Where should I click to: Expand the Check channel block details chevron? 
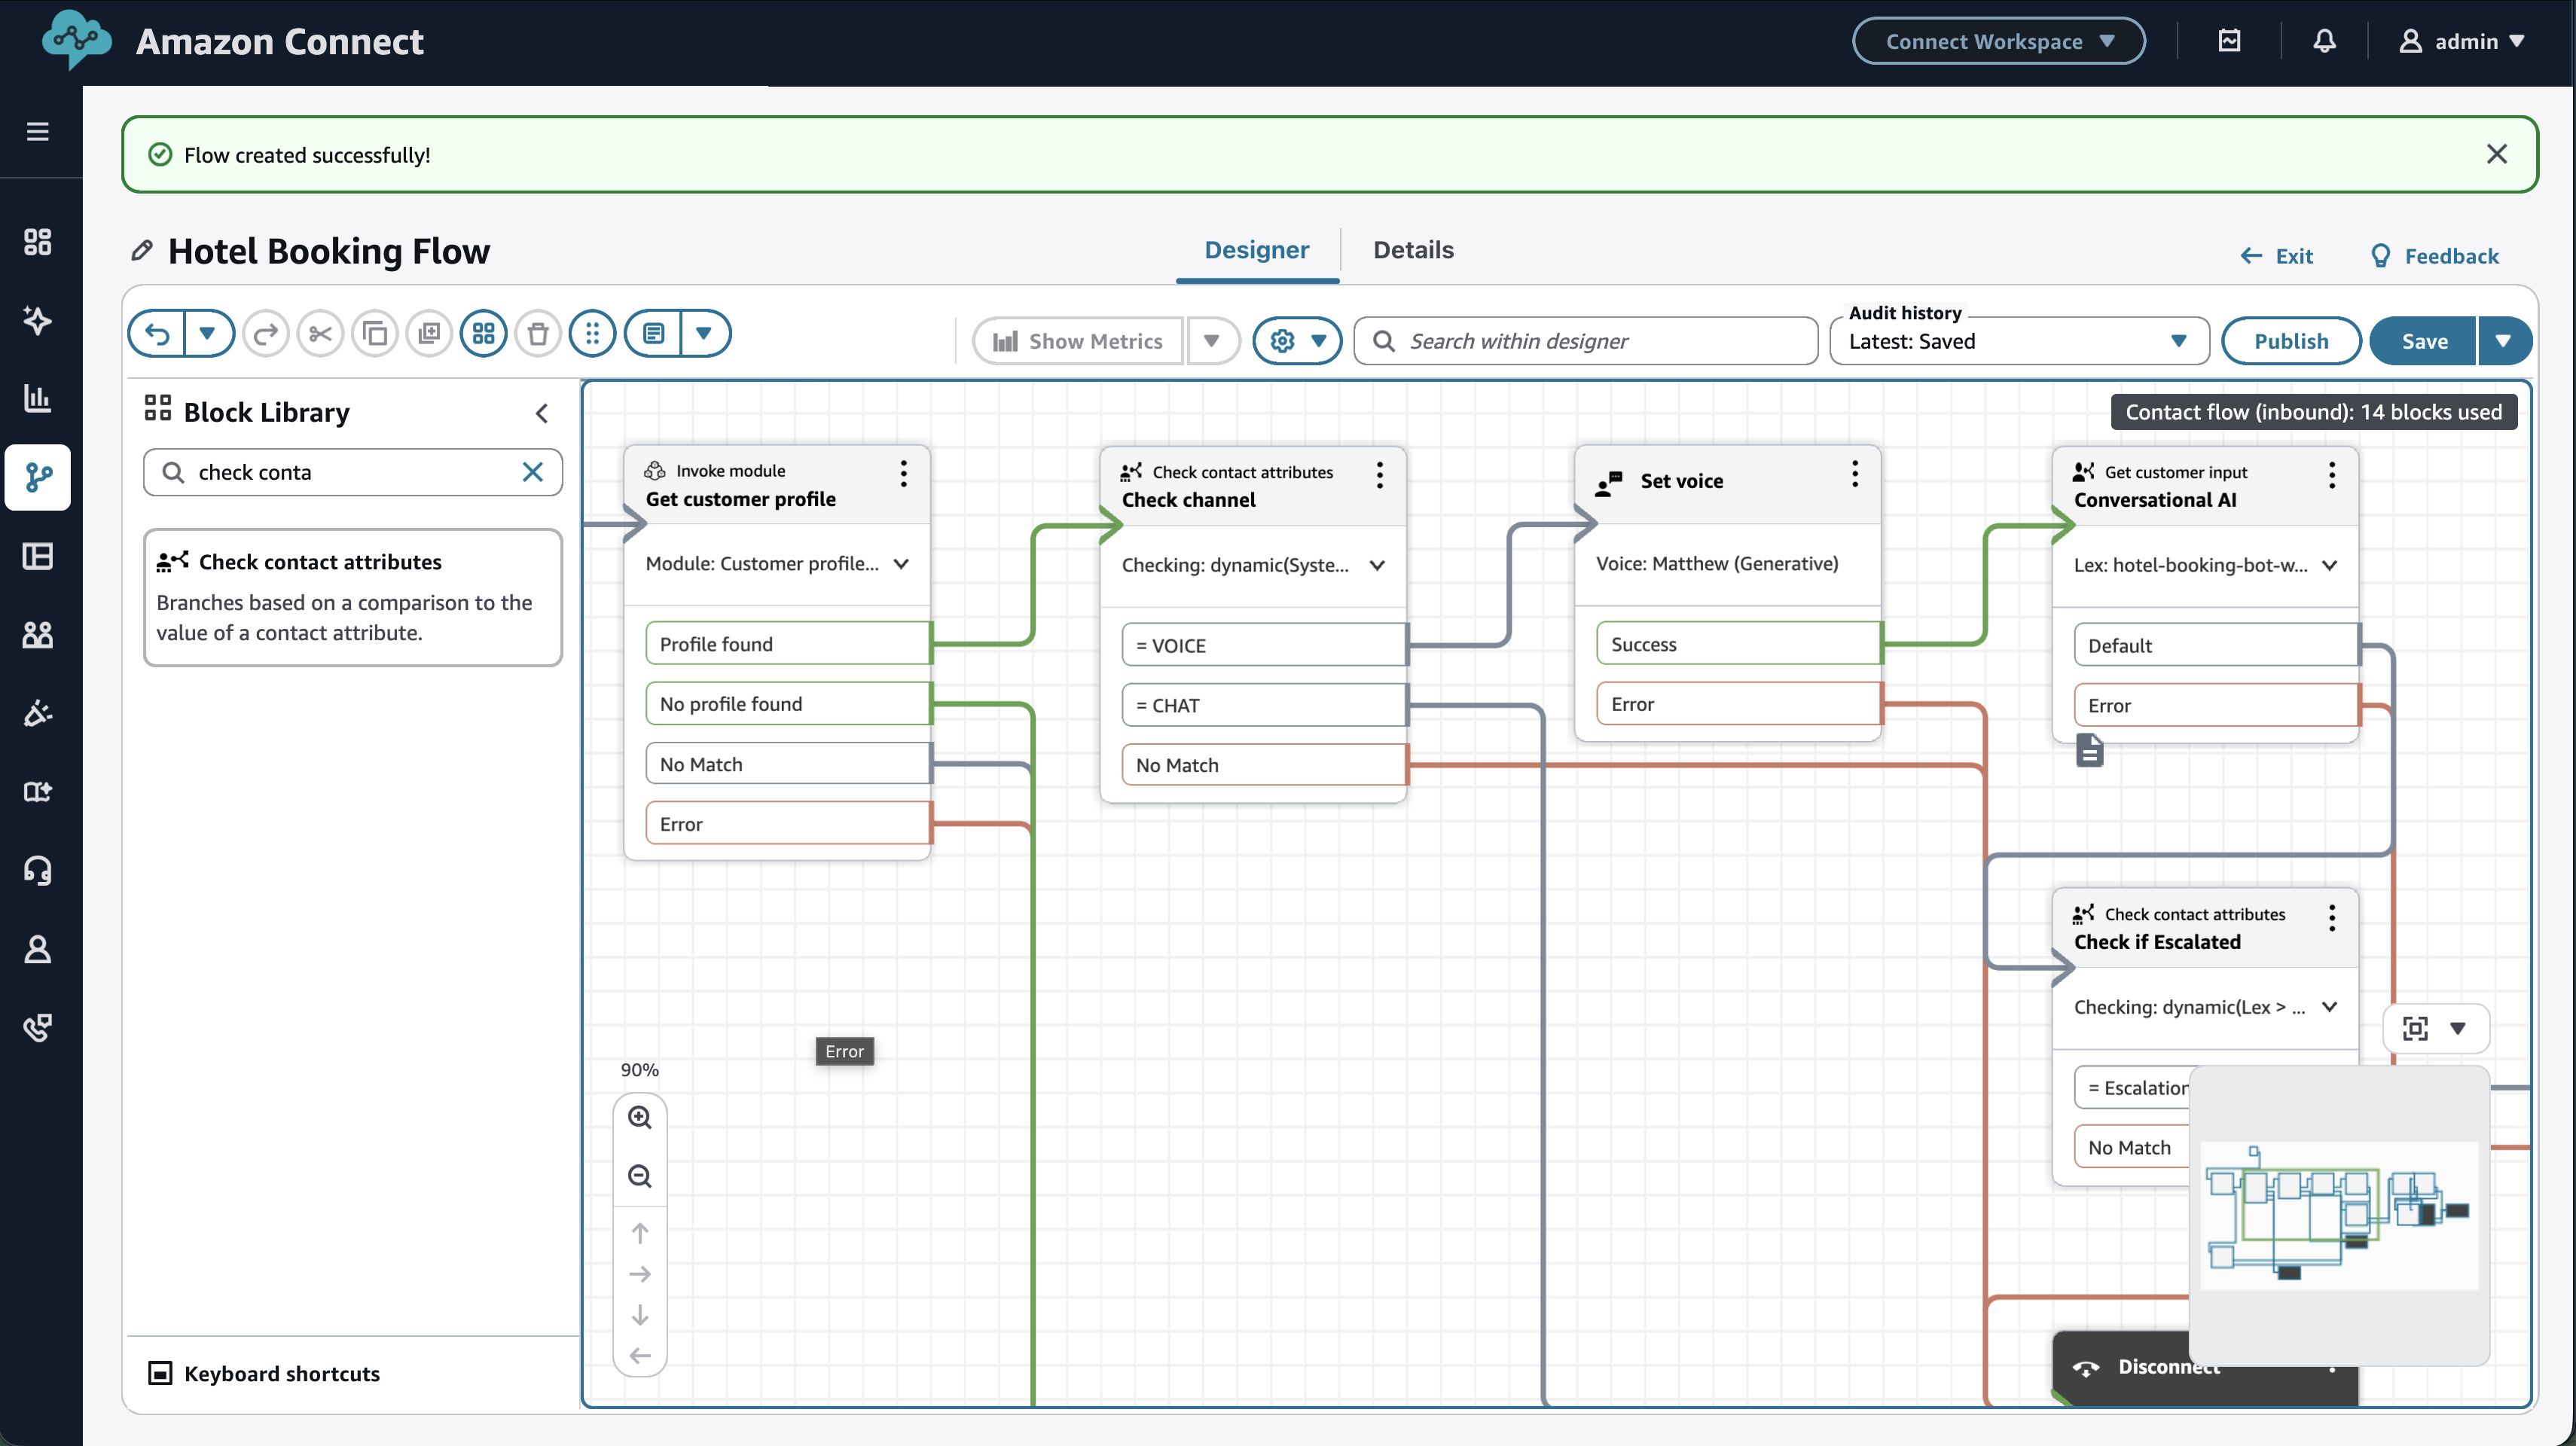(x=1377, y=565)
